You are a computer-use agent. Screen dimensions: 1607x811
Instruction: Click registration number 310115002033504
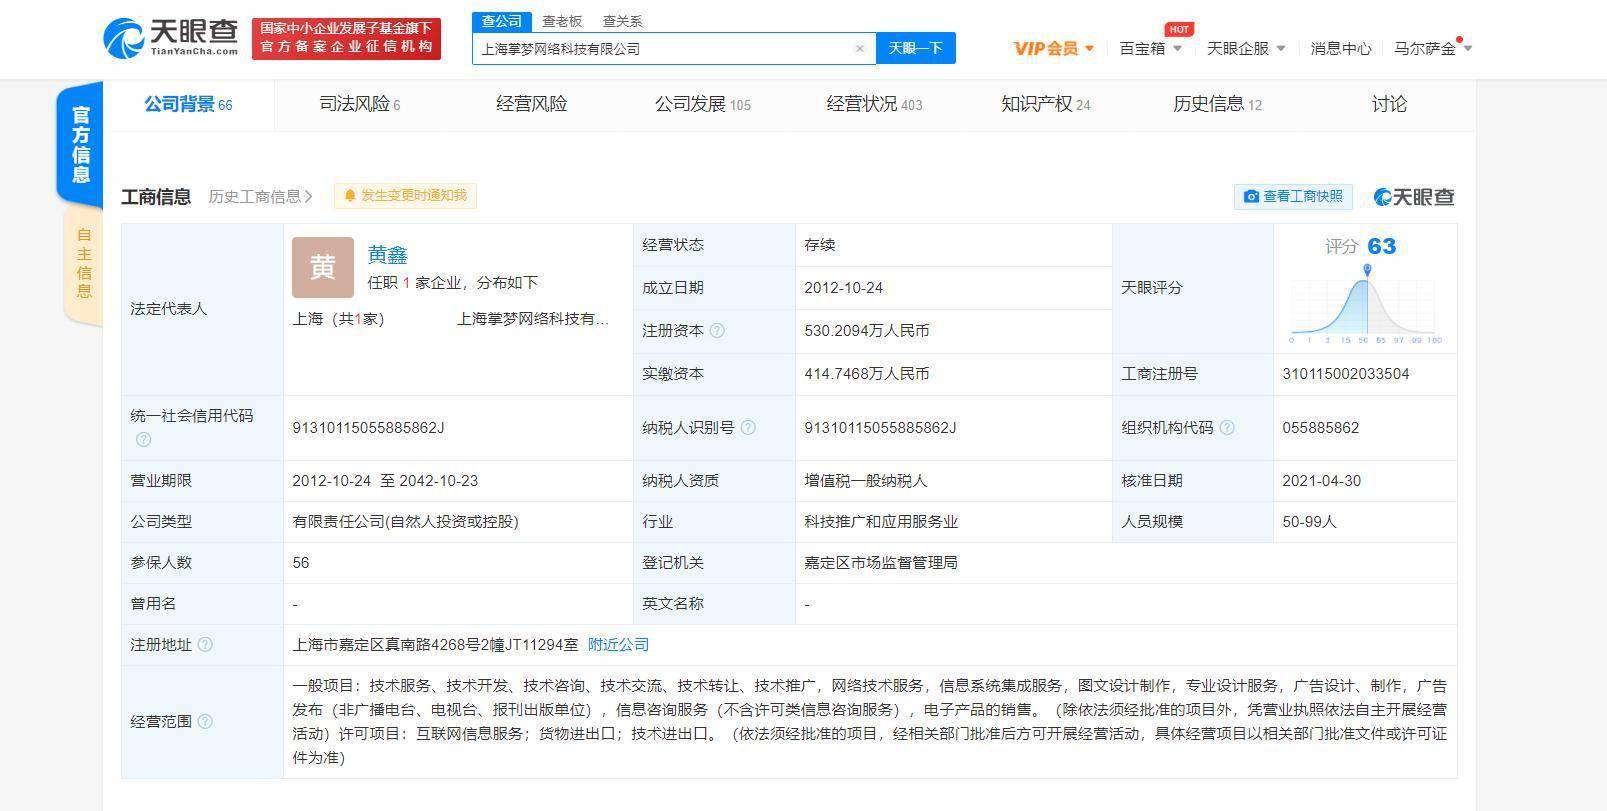[1345, 374]
